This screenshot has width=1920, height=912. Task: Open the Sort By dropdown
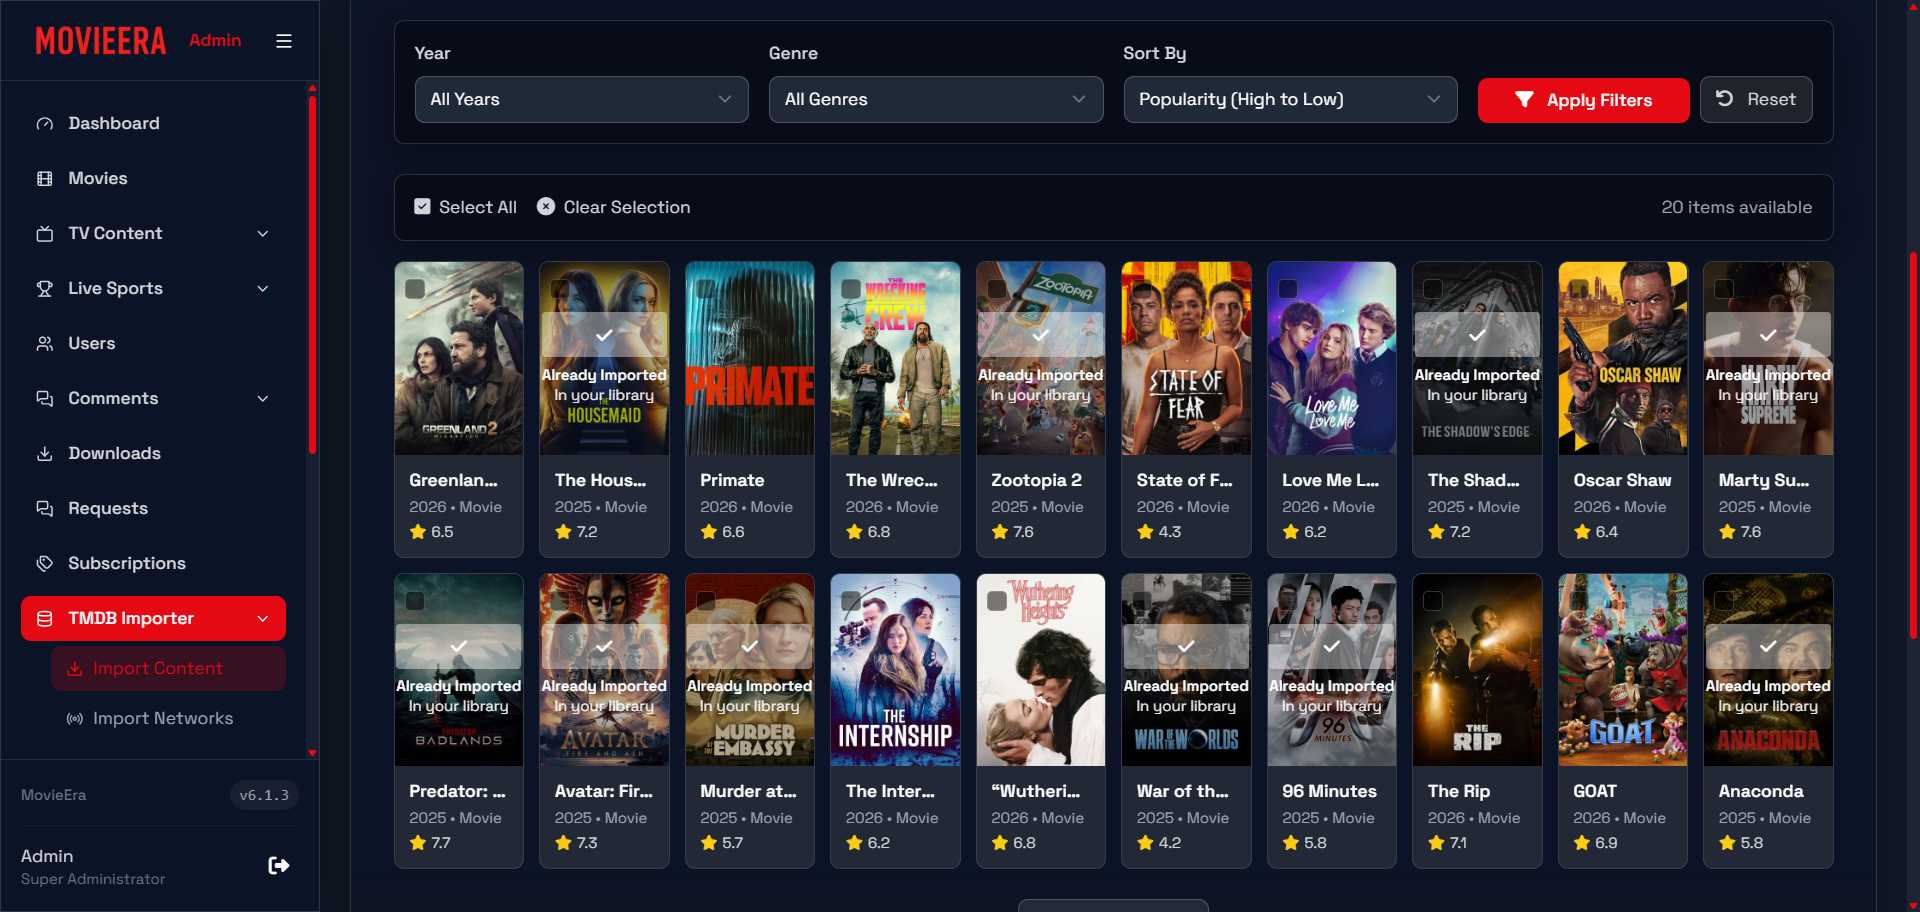pos(1289,99)
